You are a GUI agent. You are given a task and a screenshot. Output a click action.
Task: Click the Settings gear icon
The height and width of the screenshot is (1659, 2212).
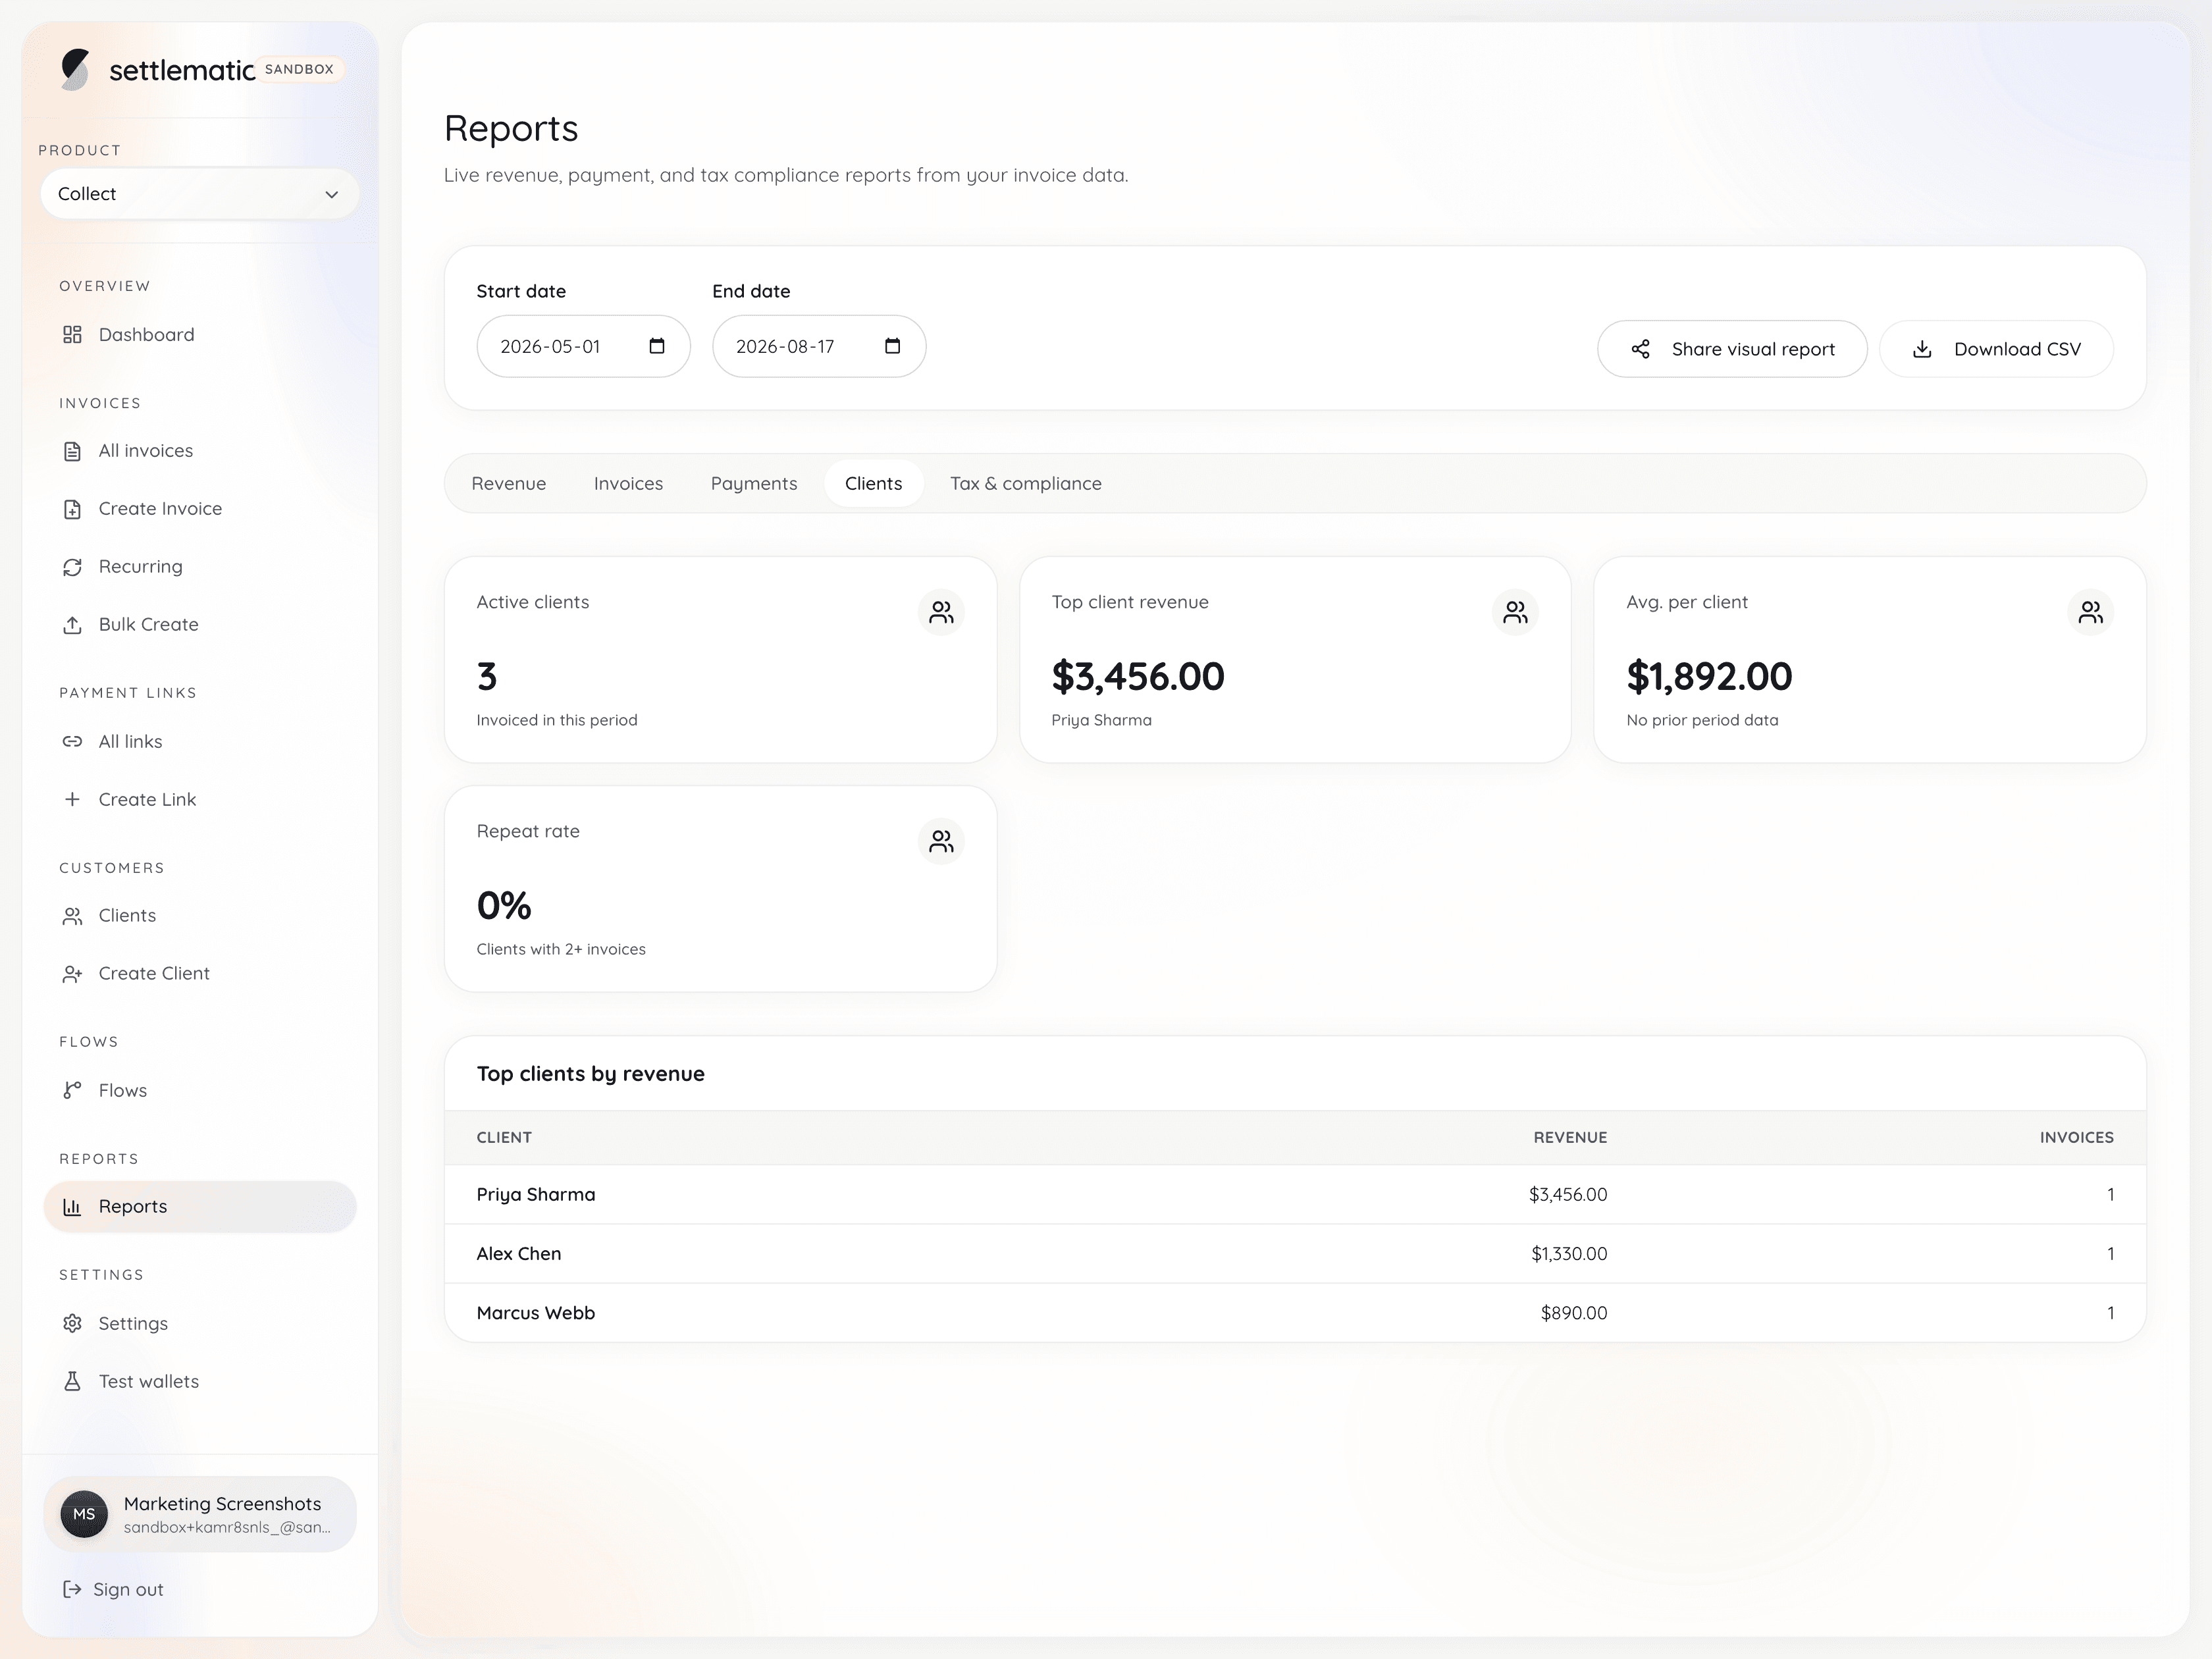pyautogui.click(x=72, y=1323)
